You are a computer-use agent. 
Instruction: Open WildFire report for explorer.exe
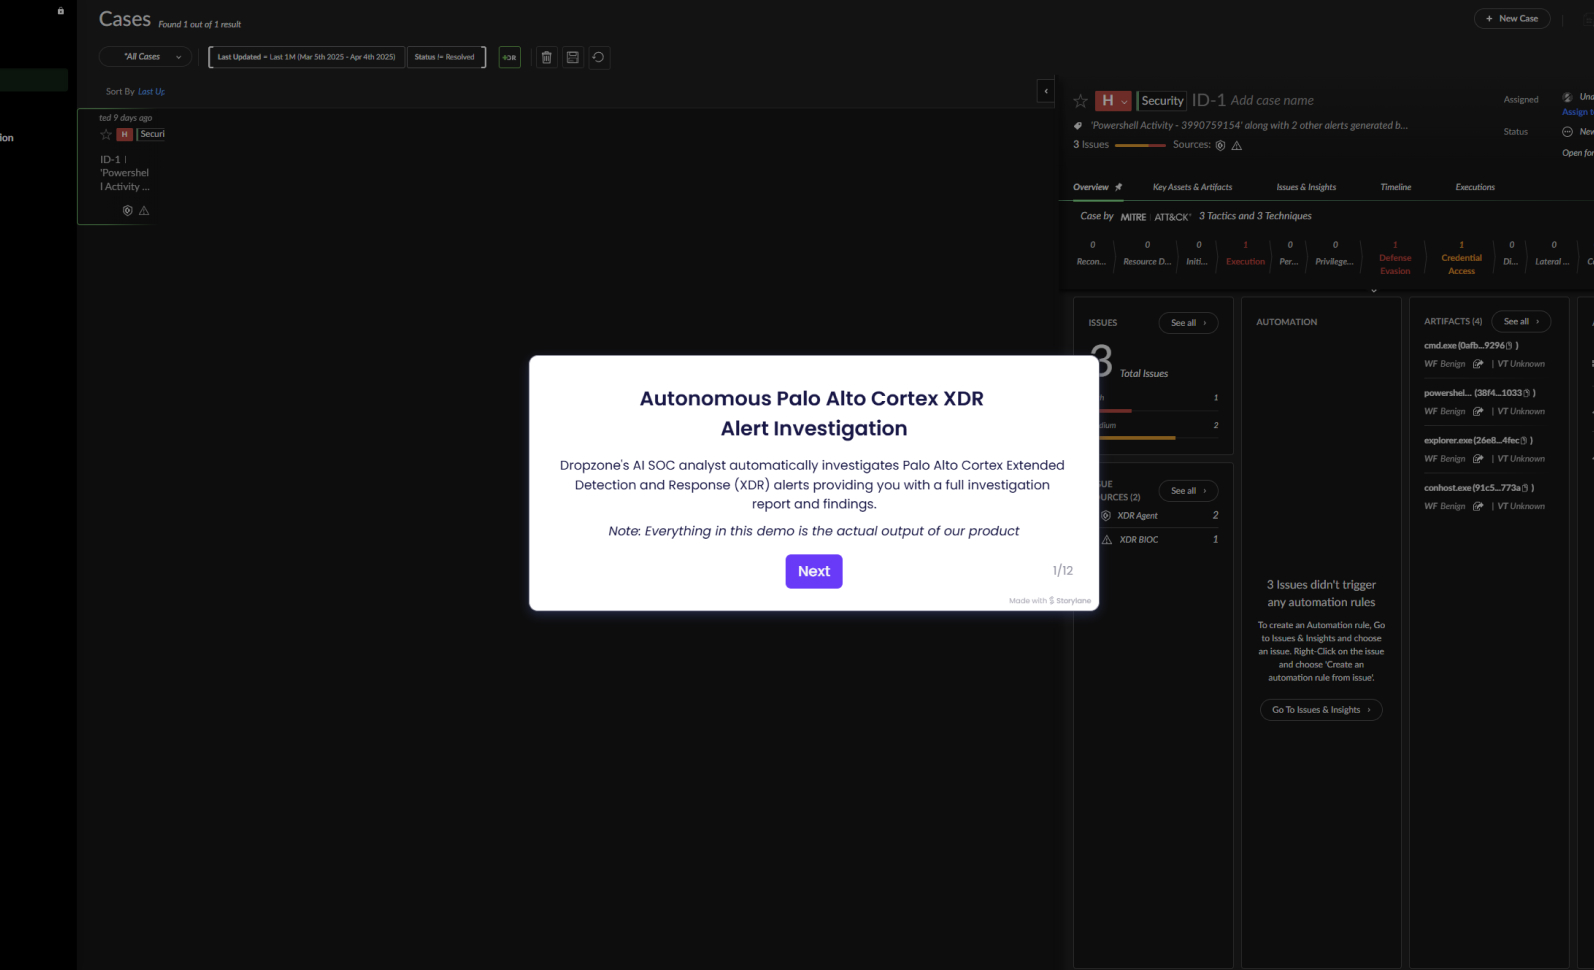tap(1478, 459)
